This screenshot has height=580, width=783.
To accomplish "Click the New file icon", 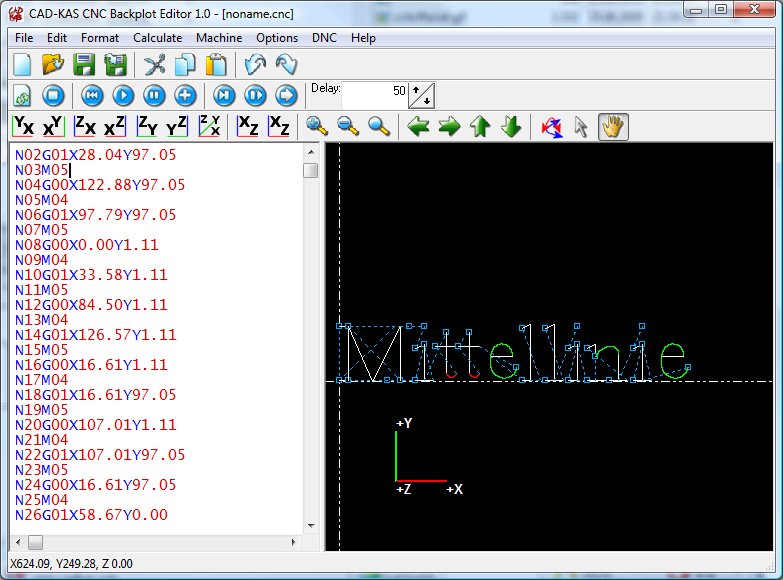I will click(22, 65).
